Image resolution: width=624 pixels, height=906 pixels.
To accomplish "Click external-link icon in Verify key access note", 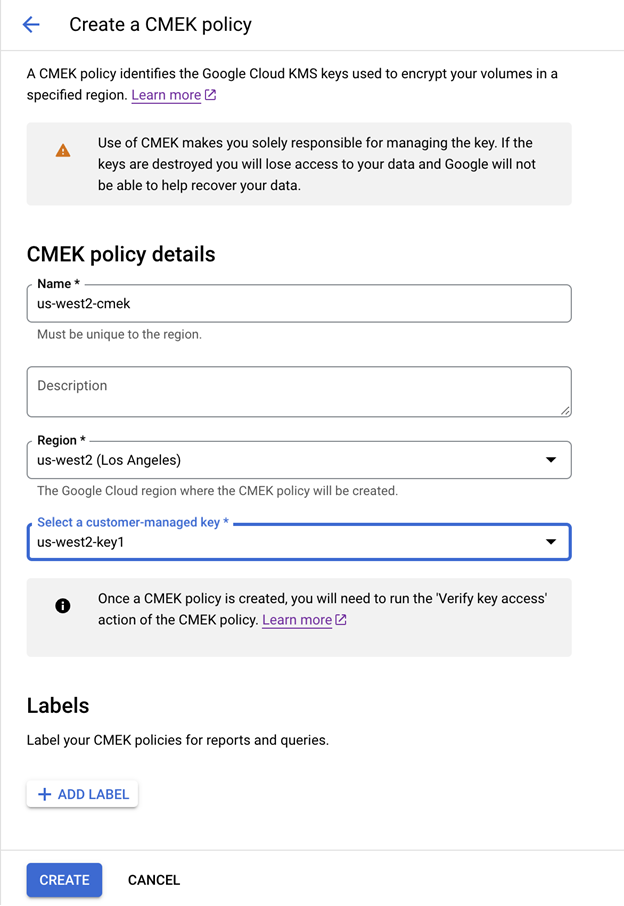I will coord(341,620).
